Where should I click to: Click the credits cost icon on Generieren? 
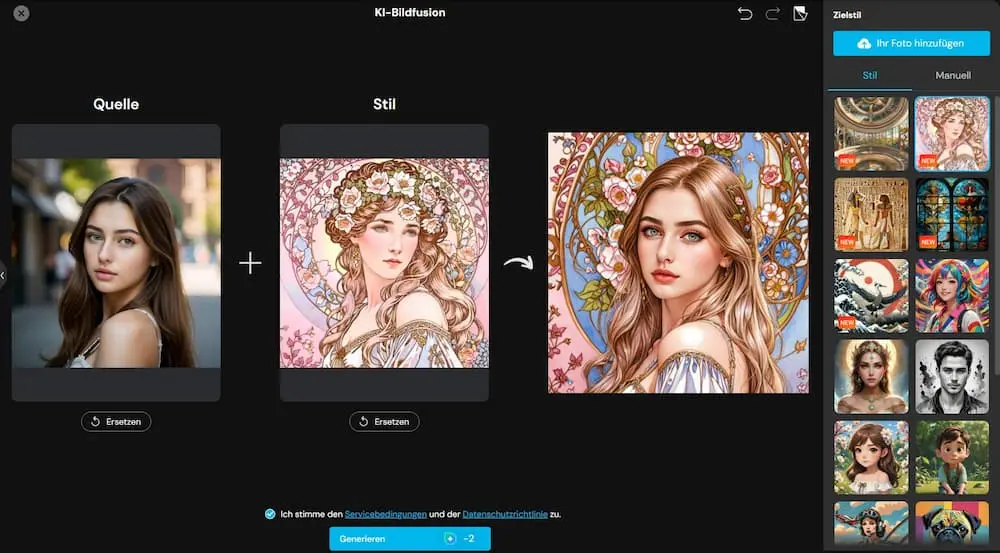point(450,539)
